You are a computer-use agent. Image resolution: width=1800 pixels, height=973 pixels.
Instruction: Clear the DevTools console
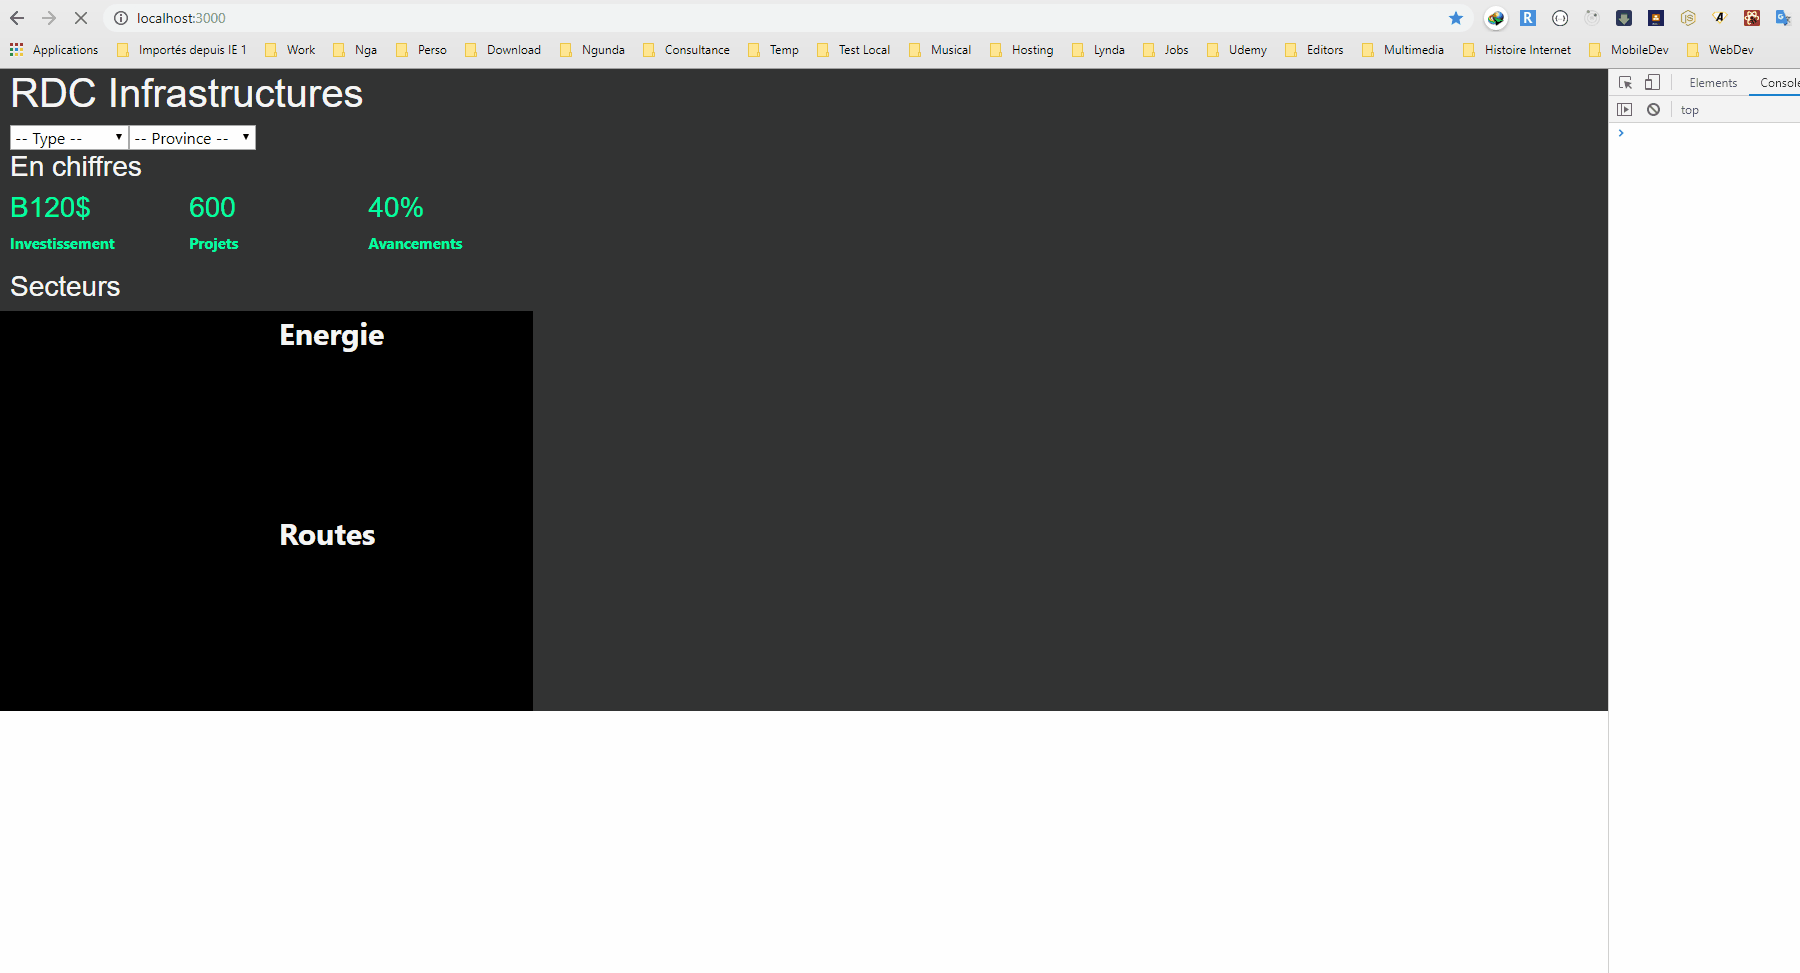click(x=1654, y=110)
